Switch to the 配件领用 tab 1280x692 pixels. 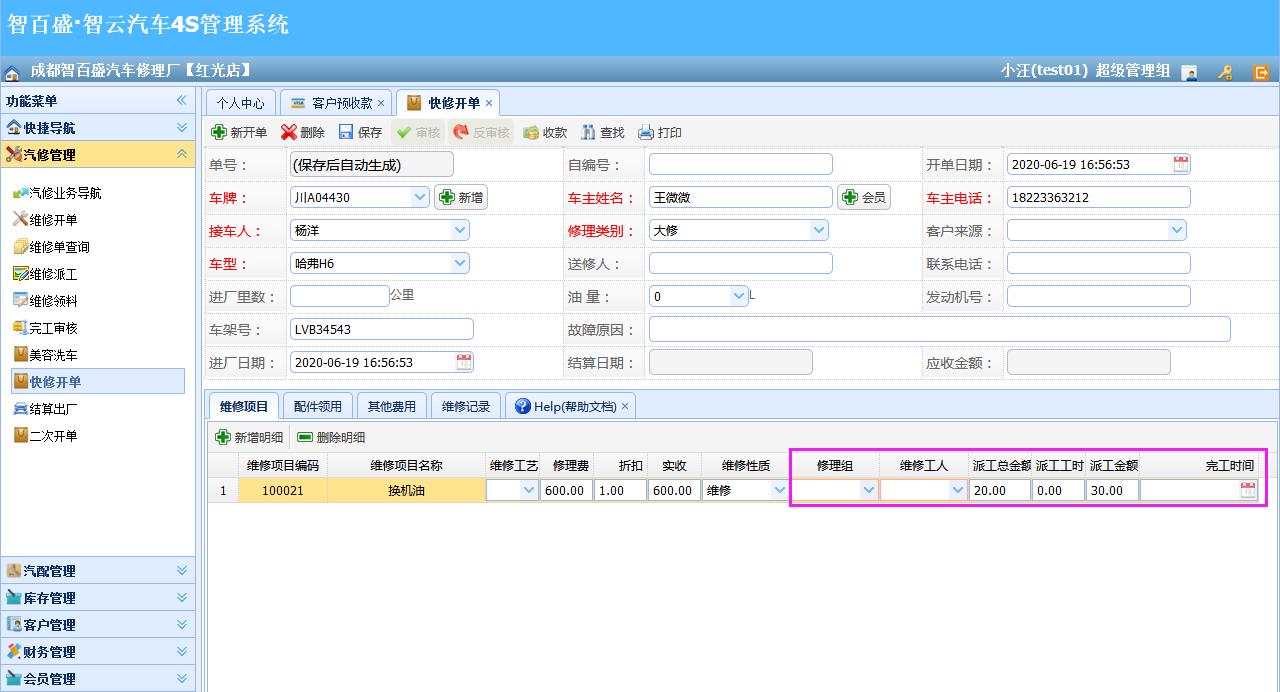coord(317,406)
